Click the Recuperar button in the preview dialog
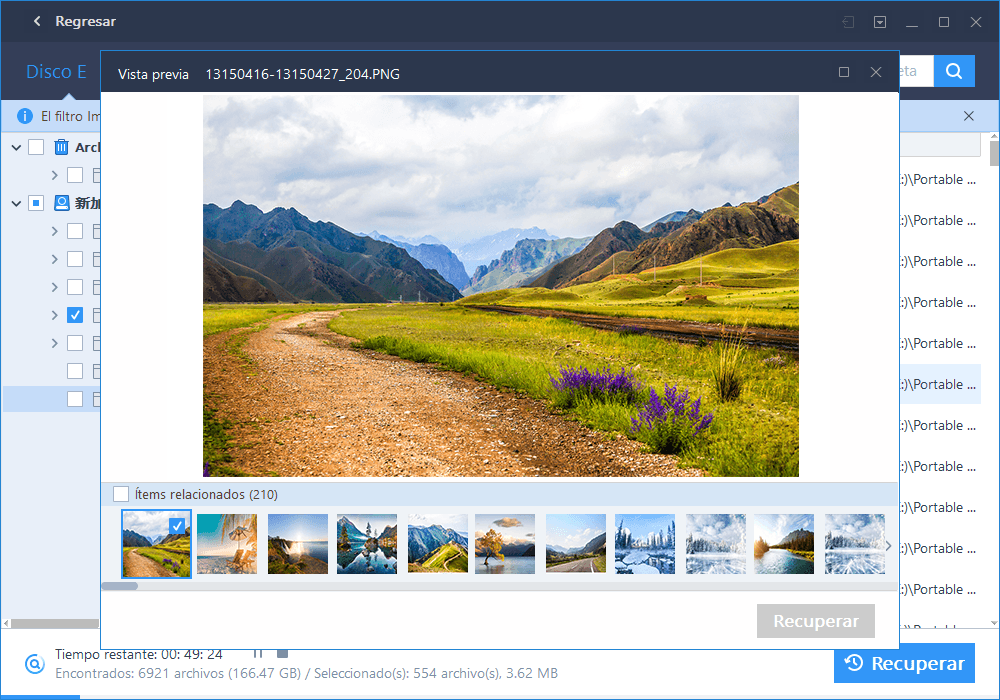 point(815,620)
